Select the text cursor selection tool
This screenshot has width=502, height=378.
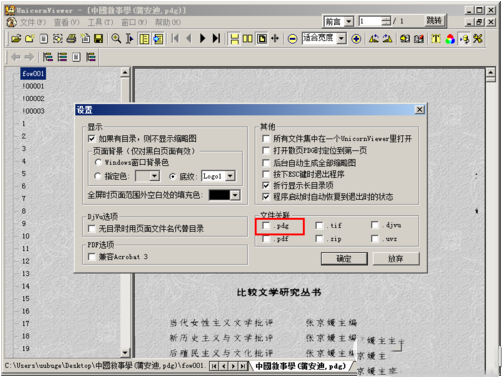[129, 39]
